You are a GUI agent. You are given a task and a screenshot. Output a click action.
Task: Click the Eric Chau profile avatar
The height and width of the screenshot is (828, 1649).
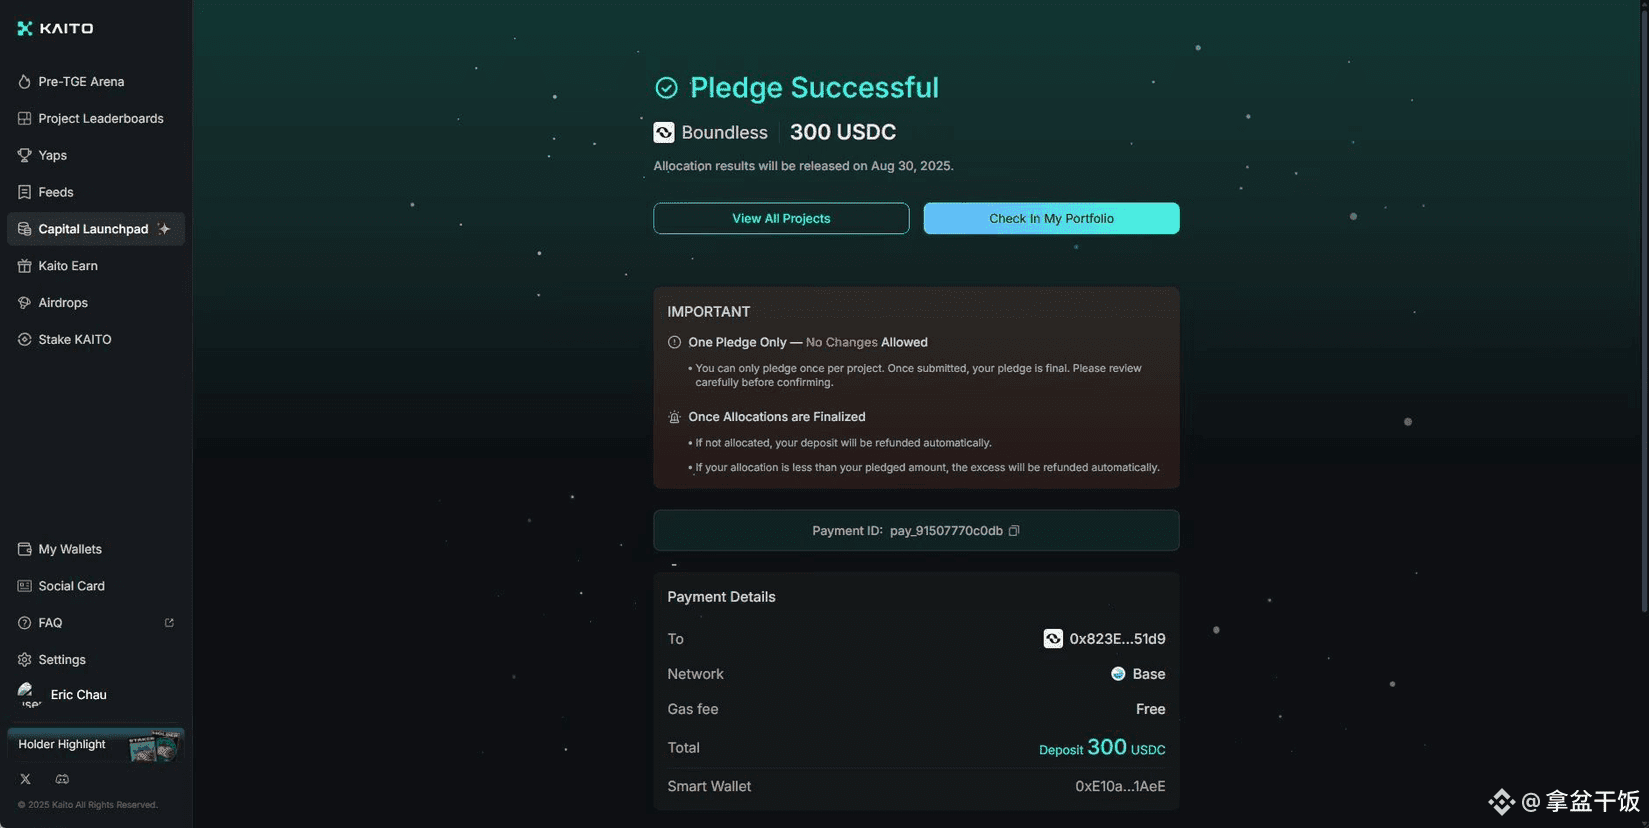(x=28, y=694)
